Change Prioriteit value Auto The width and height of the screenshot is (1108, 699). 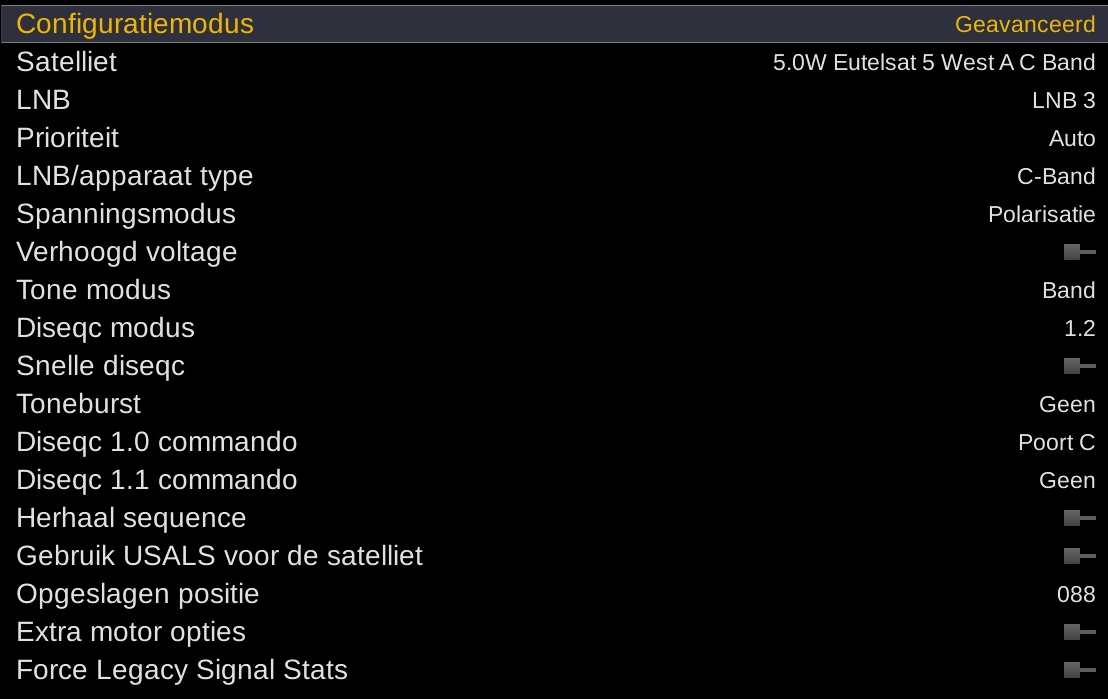[x=1072, y=138]
